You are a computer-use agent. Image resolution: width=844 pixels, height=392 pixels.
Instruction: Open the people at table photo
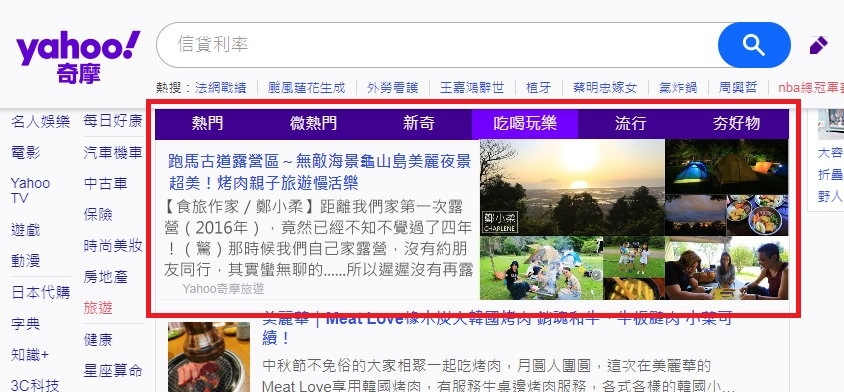727,268
